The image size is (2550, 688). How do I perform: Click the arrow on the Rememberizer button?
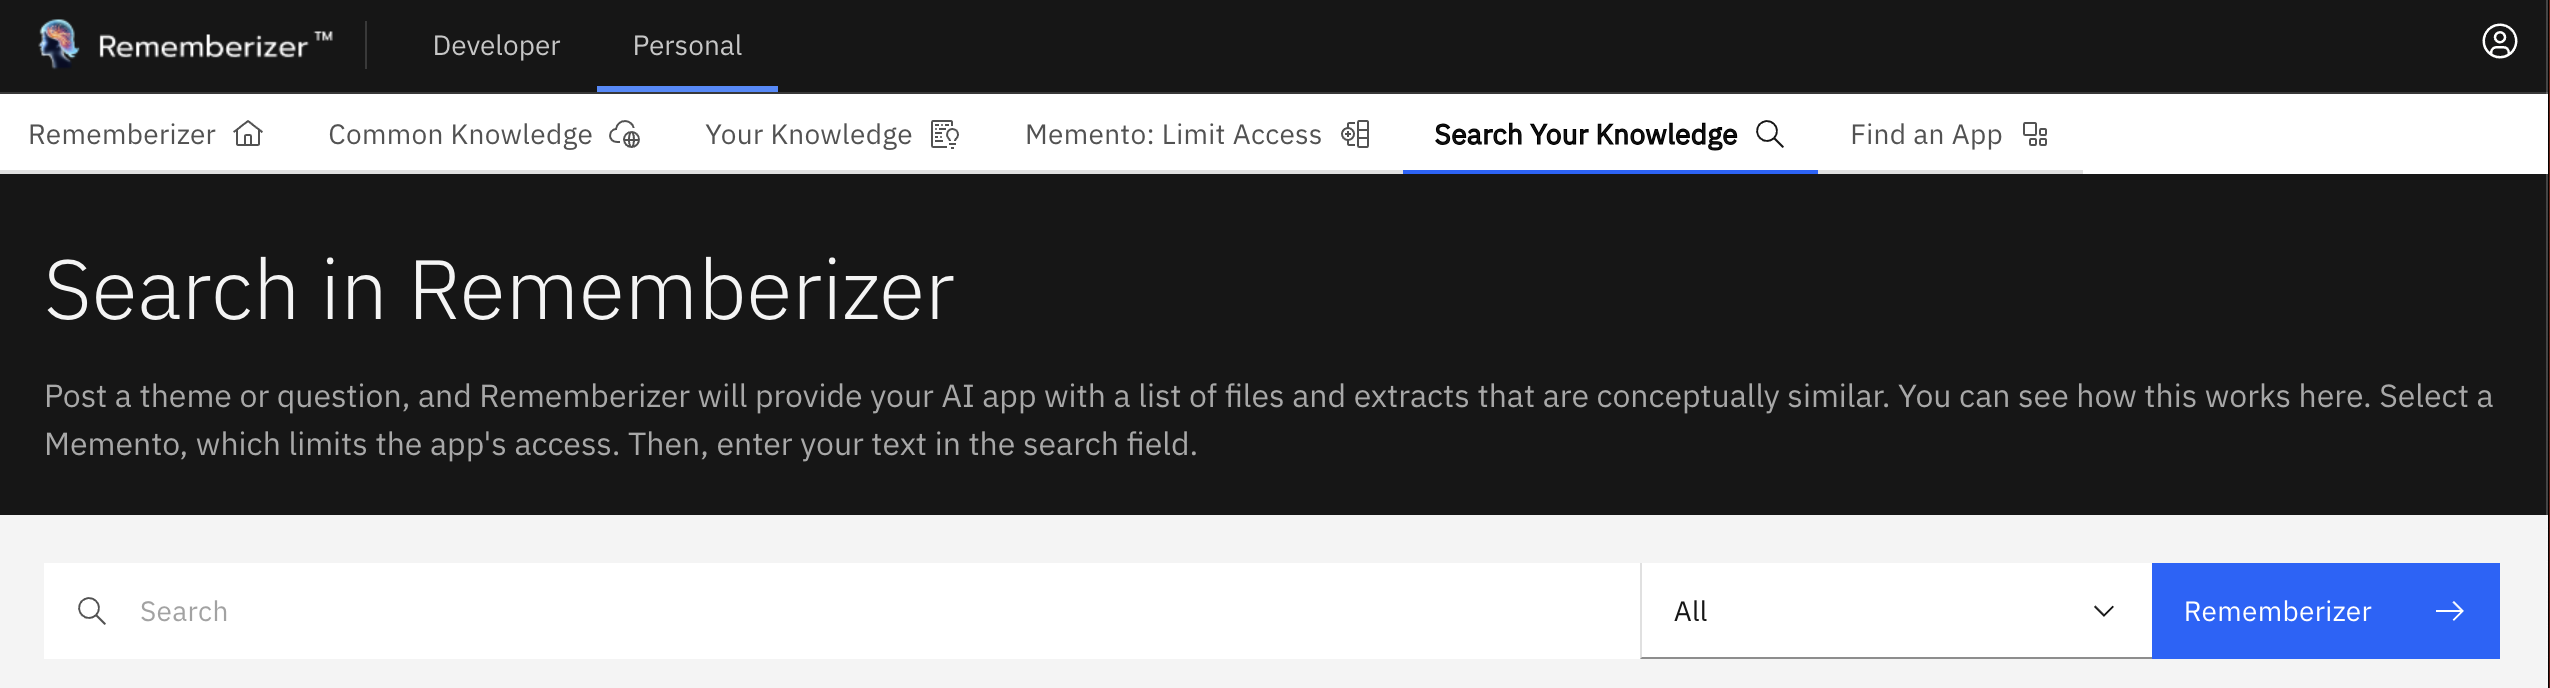point(2450,610)
